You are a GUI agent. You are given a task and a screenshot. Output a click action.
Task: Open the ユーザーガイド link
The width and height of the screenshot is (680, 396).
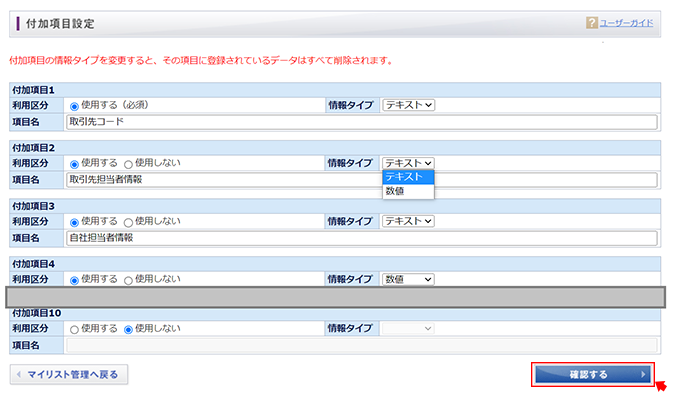[626, 23]
